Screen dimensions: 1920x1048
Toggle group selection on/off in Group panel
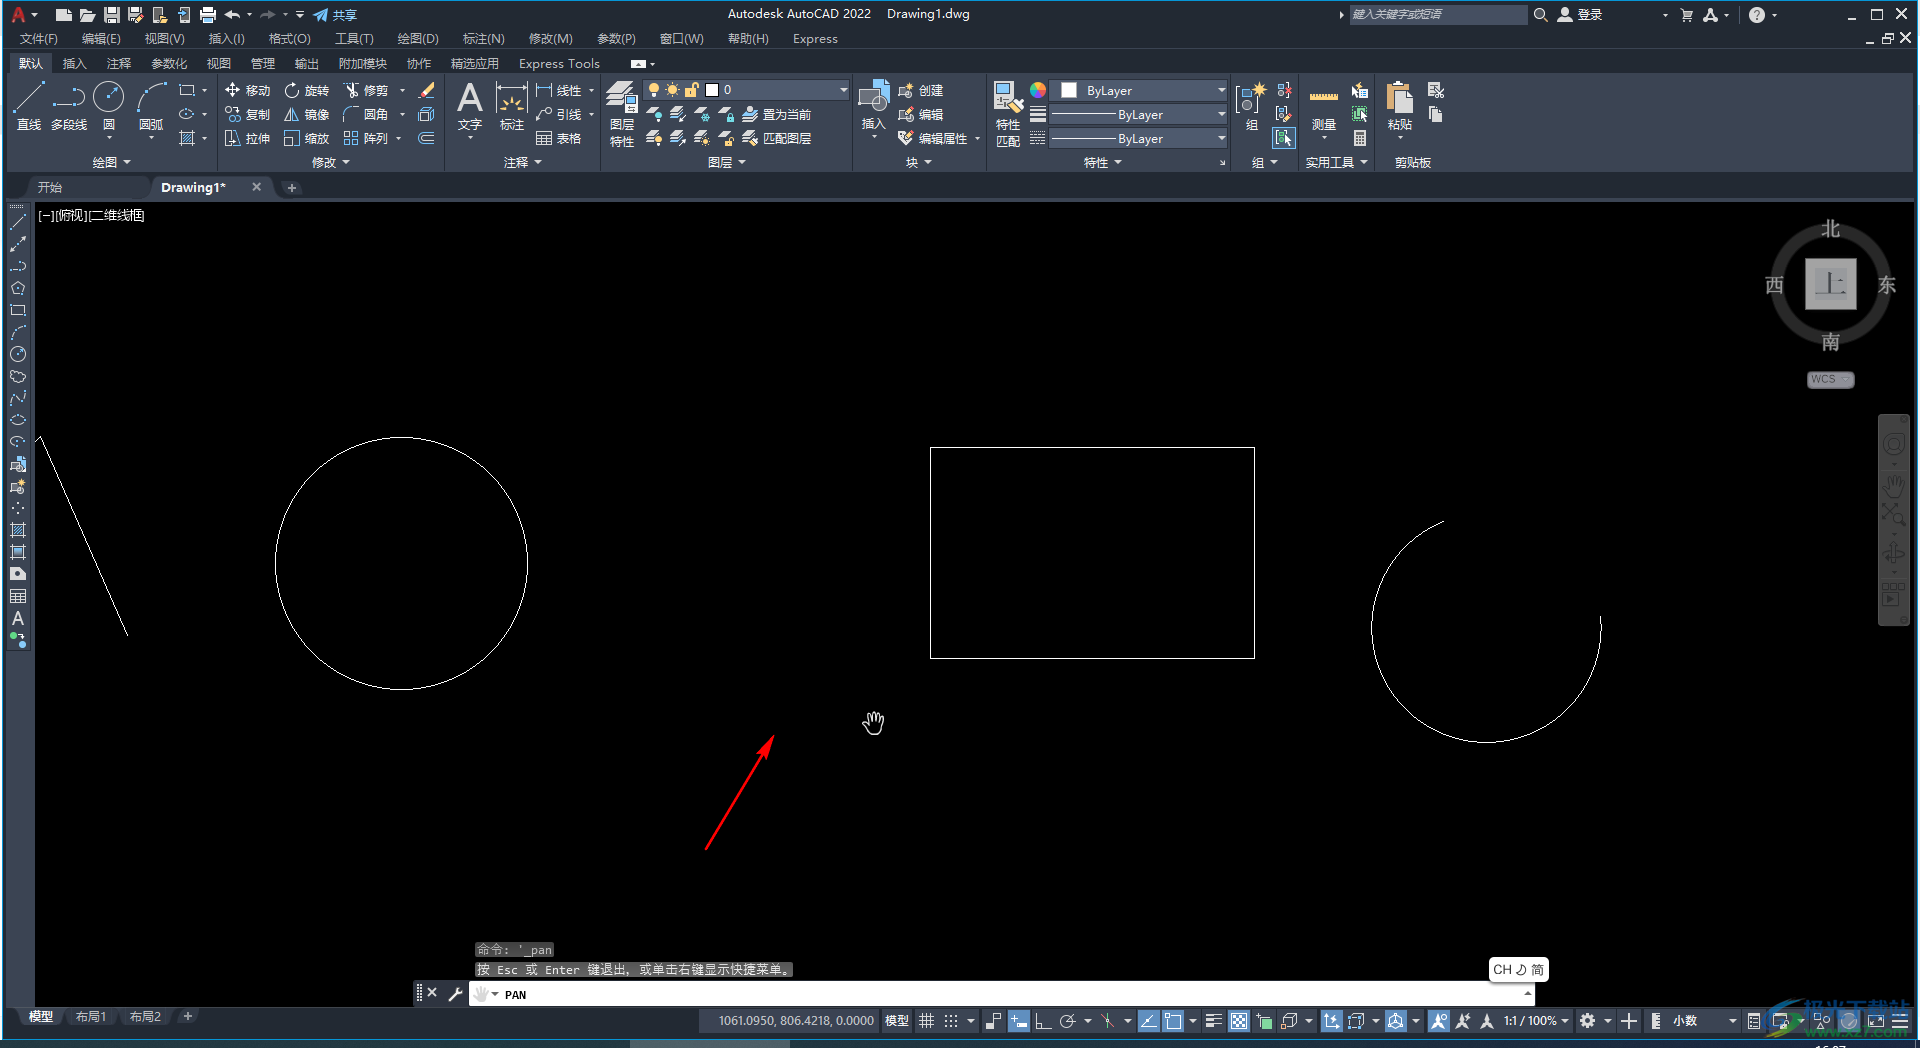click(x=1284, y=138)
